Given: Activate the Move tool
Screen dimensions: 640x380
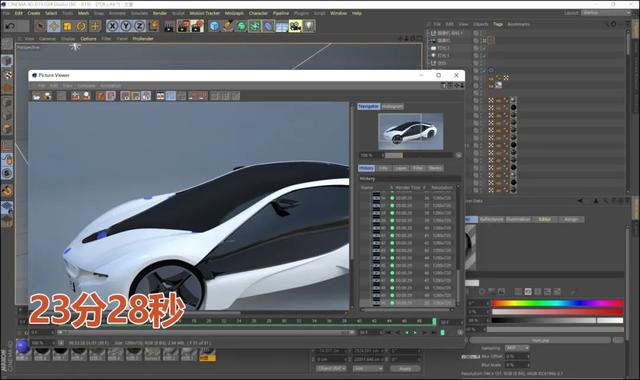Looking at the screenshot, I should click(x=53, y=26).
